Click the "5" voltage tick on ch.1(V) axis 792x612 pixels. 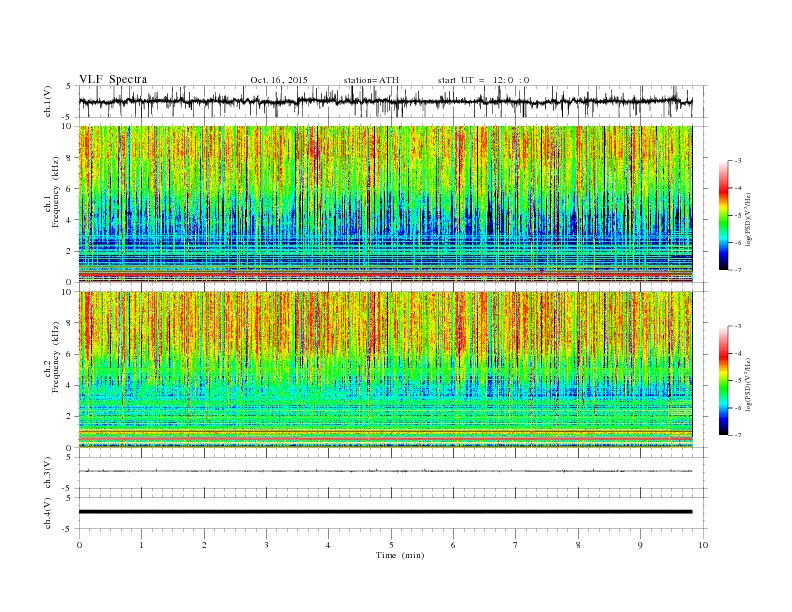pos(69,86)
